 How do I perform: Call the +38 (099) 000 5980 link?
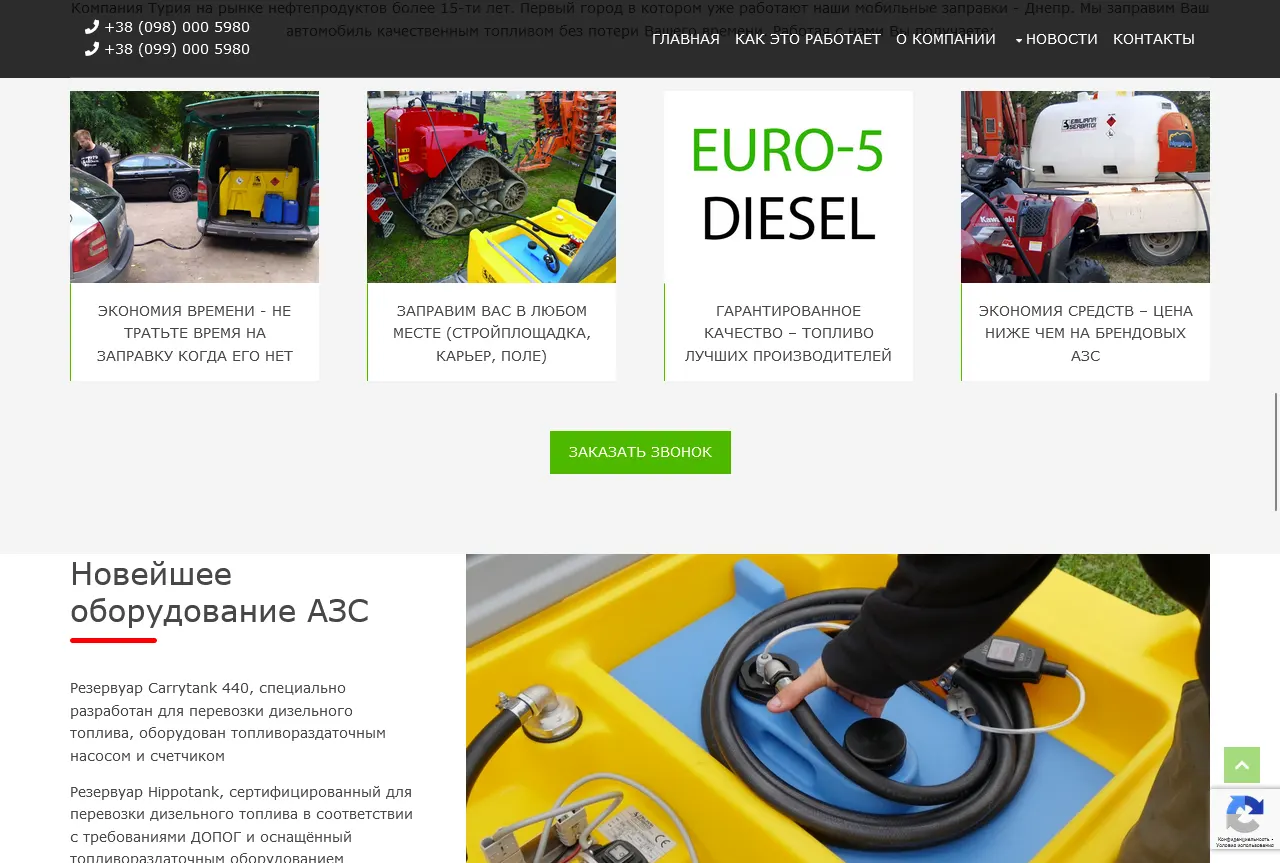177,49
